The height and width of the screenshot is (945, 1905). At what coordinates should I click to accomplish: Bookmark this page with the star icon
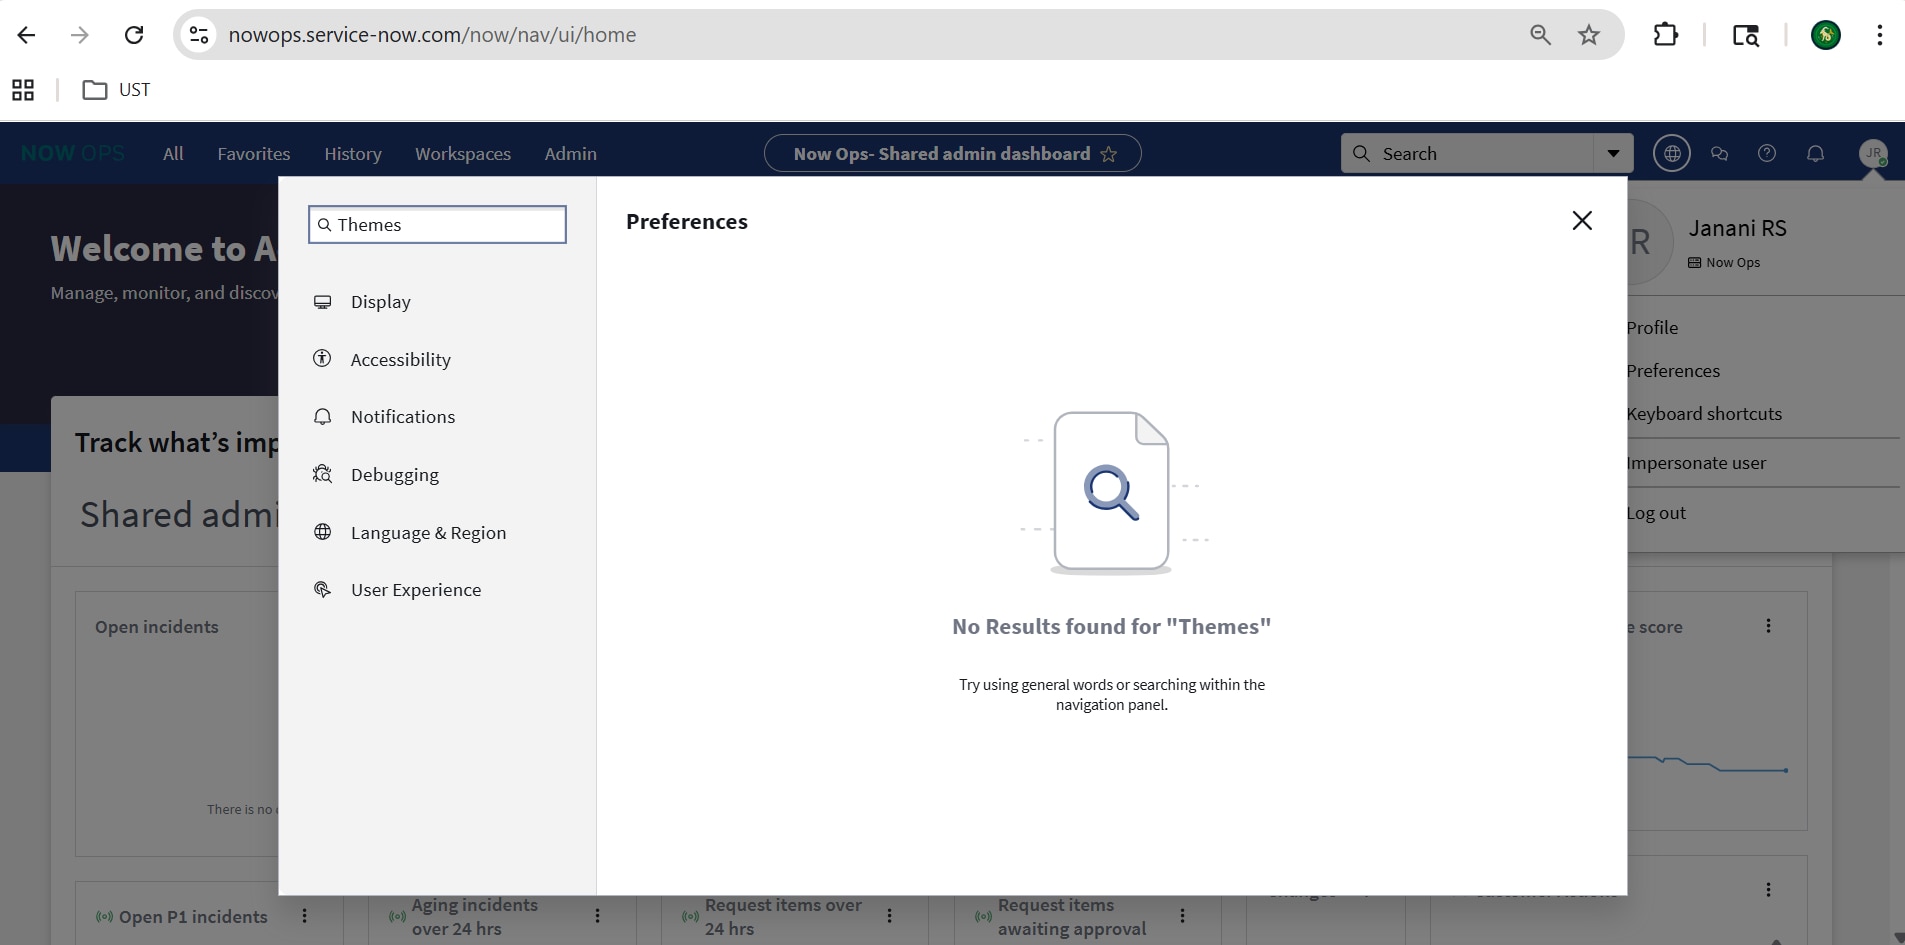pos(1589,35)
